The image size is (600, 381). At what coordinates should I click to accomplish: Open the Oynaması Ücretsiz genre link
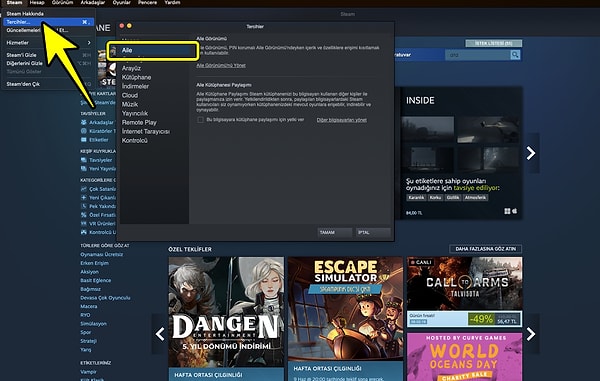(101, 254)
